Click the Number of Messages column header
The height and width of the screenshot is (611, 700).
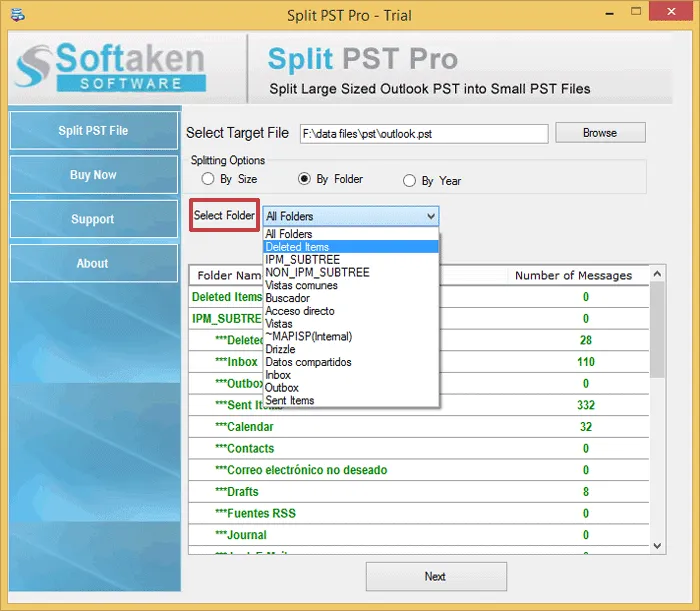point(574,275)
